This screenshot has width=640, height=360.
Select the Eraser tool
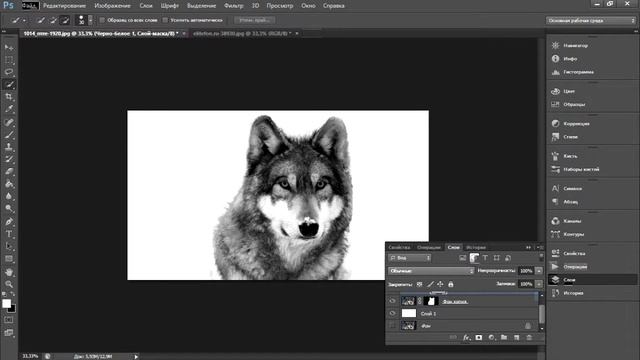(9, 171)
